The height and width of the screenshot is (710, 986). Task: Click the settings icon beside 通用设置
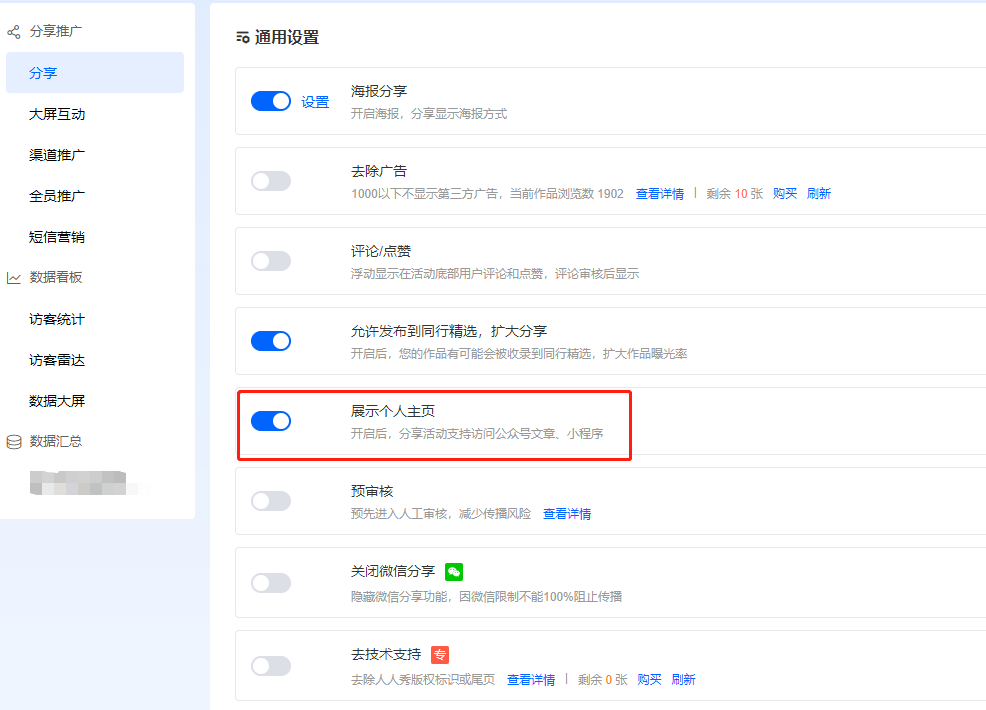coord(243,38)
